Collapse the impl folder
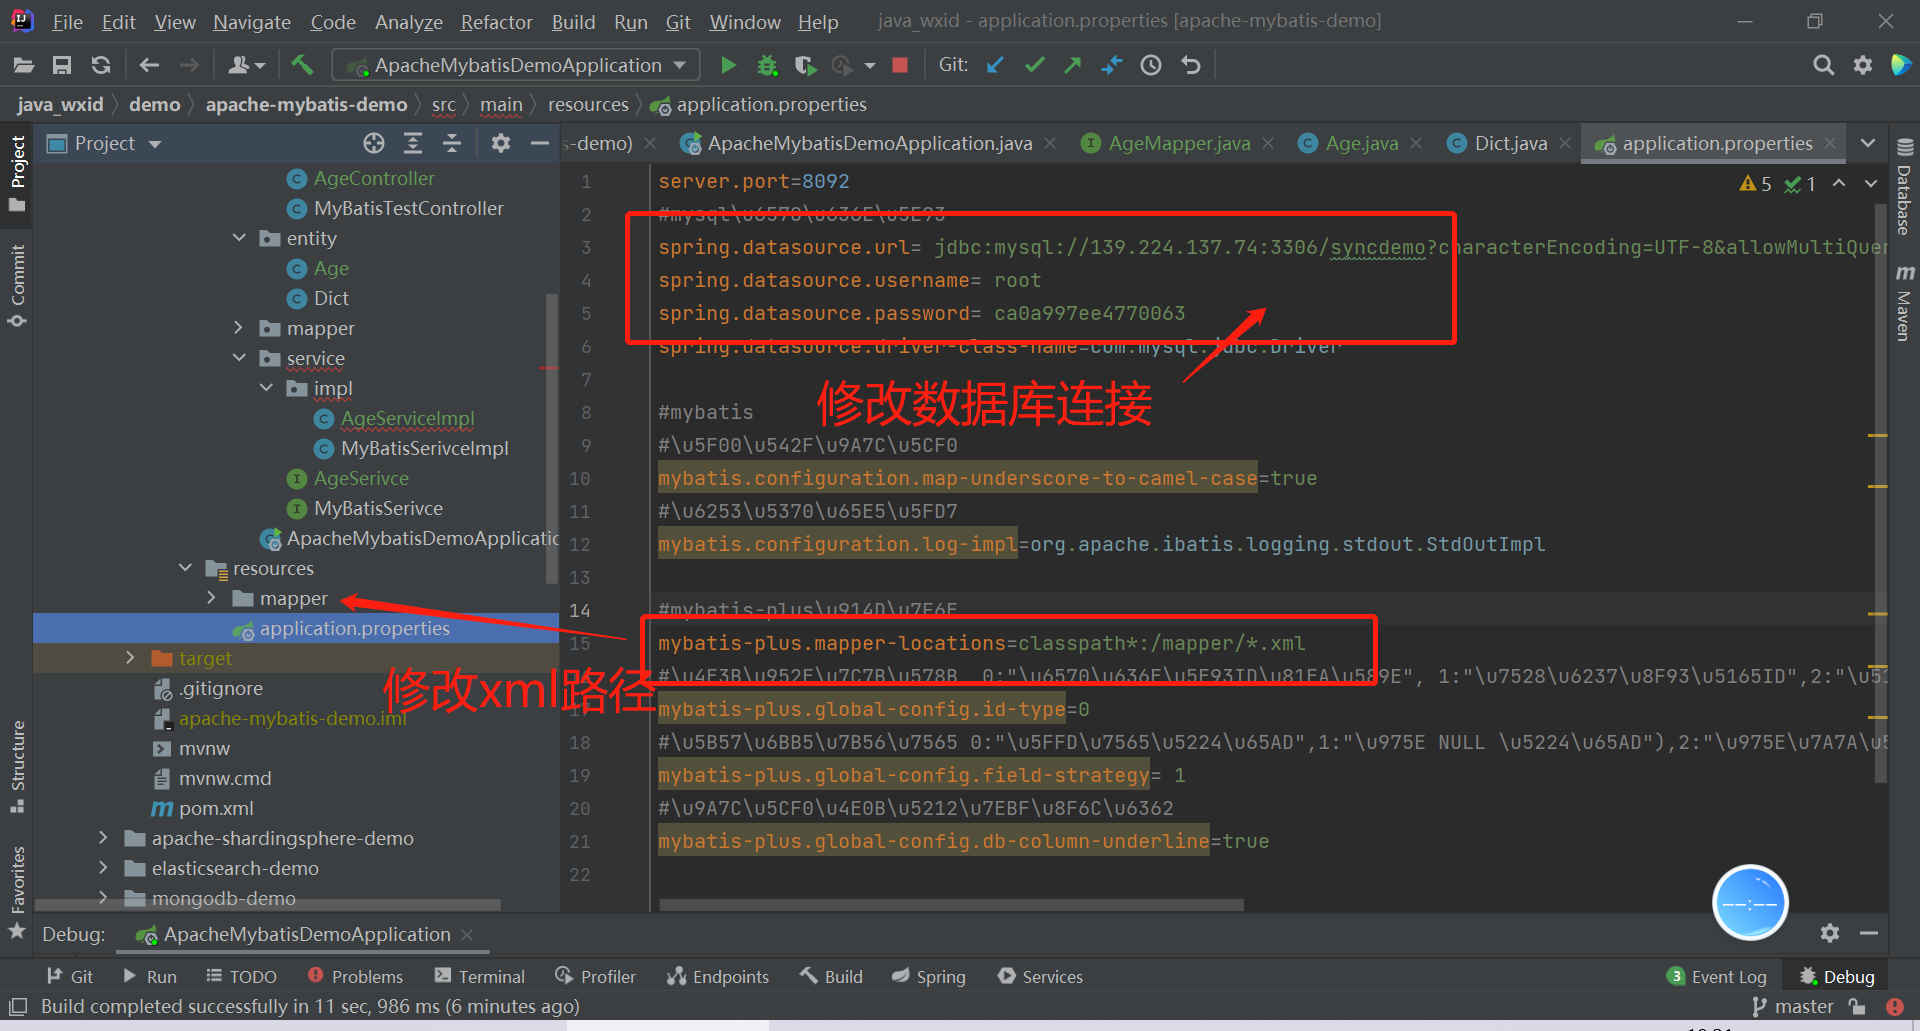 click(266, 388)
